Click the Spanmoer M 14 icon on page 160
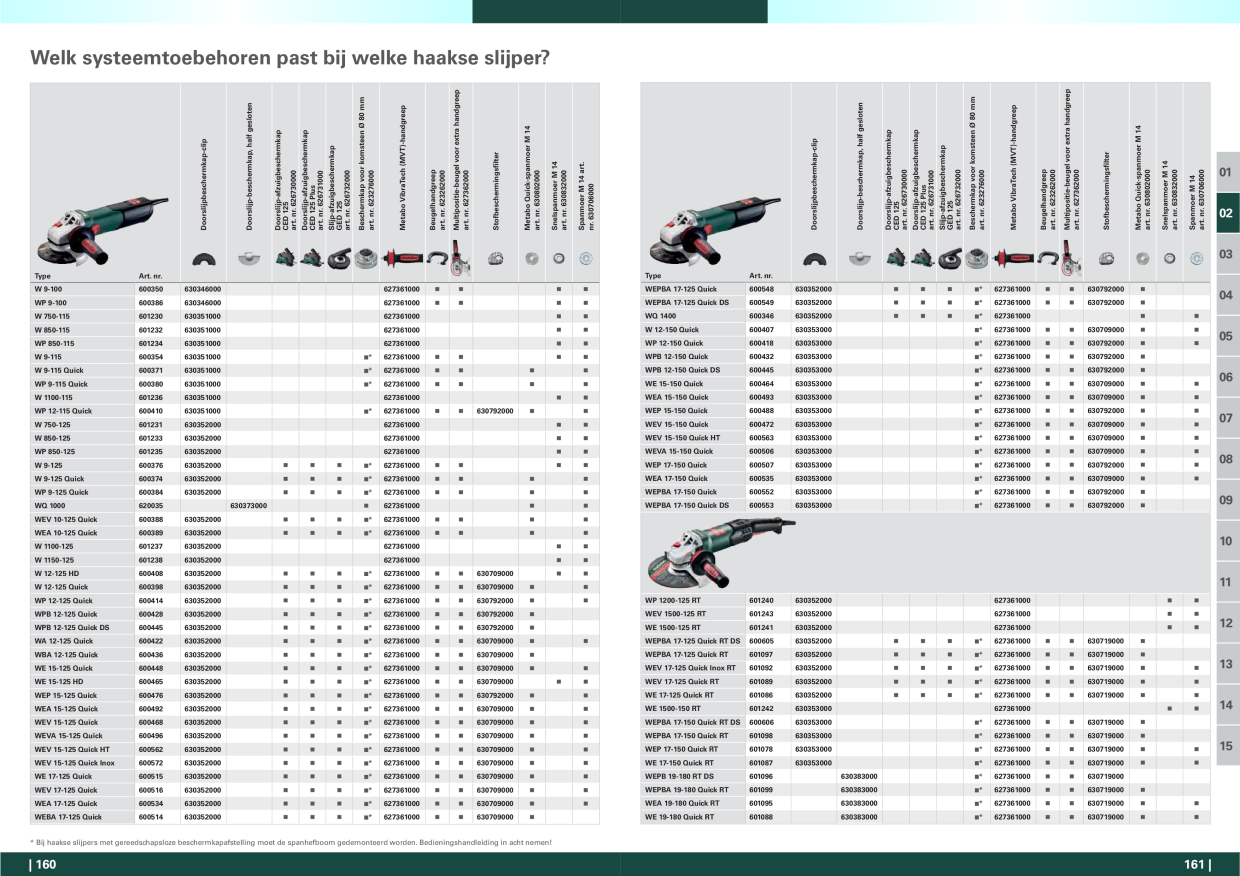This screenshot has width=1240, height=876. (x=586, y=259)
